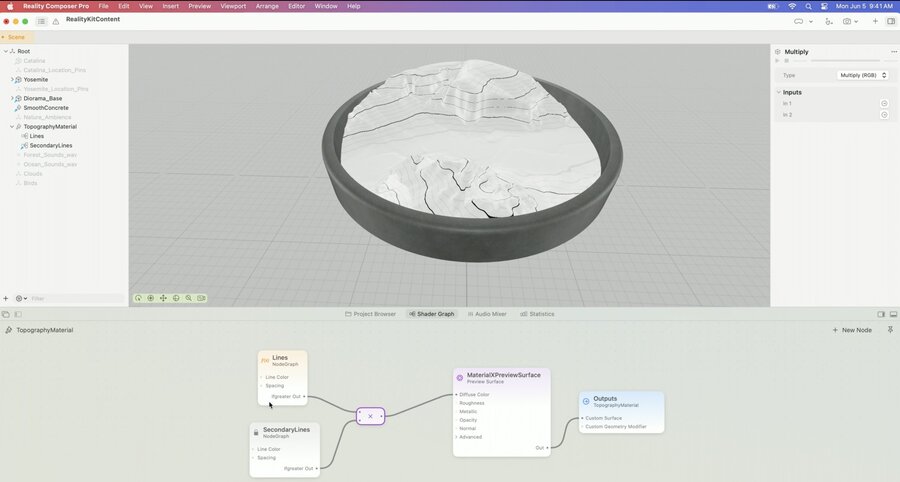The width and height of the screenshot is (900, 482).
Task: Open the filter options dropdown below hierarchy
Action: coord(21,298)
